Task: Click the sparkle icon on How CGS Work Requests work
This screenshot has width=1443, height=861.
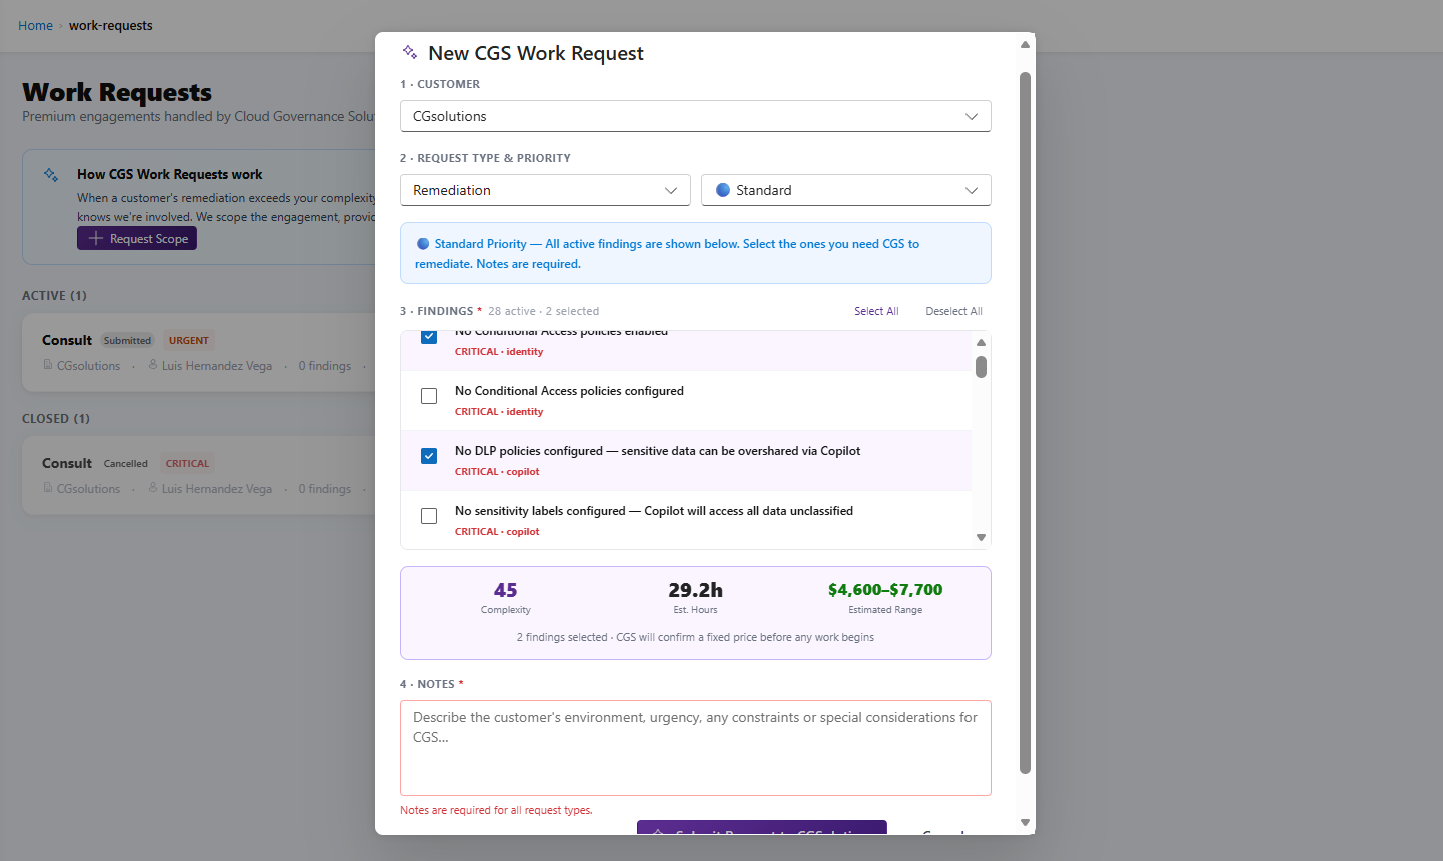Action: (50, 174)
